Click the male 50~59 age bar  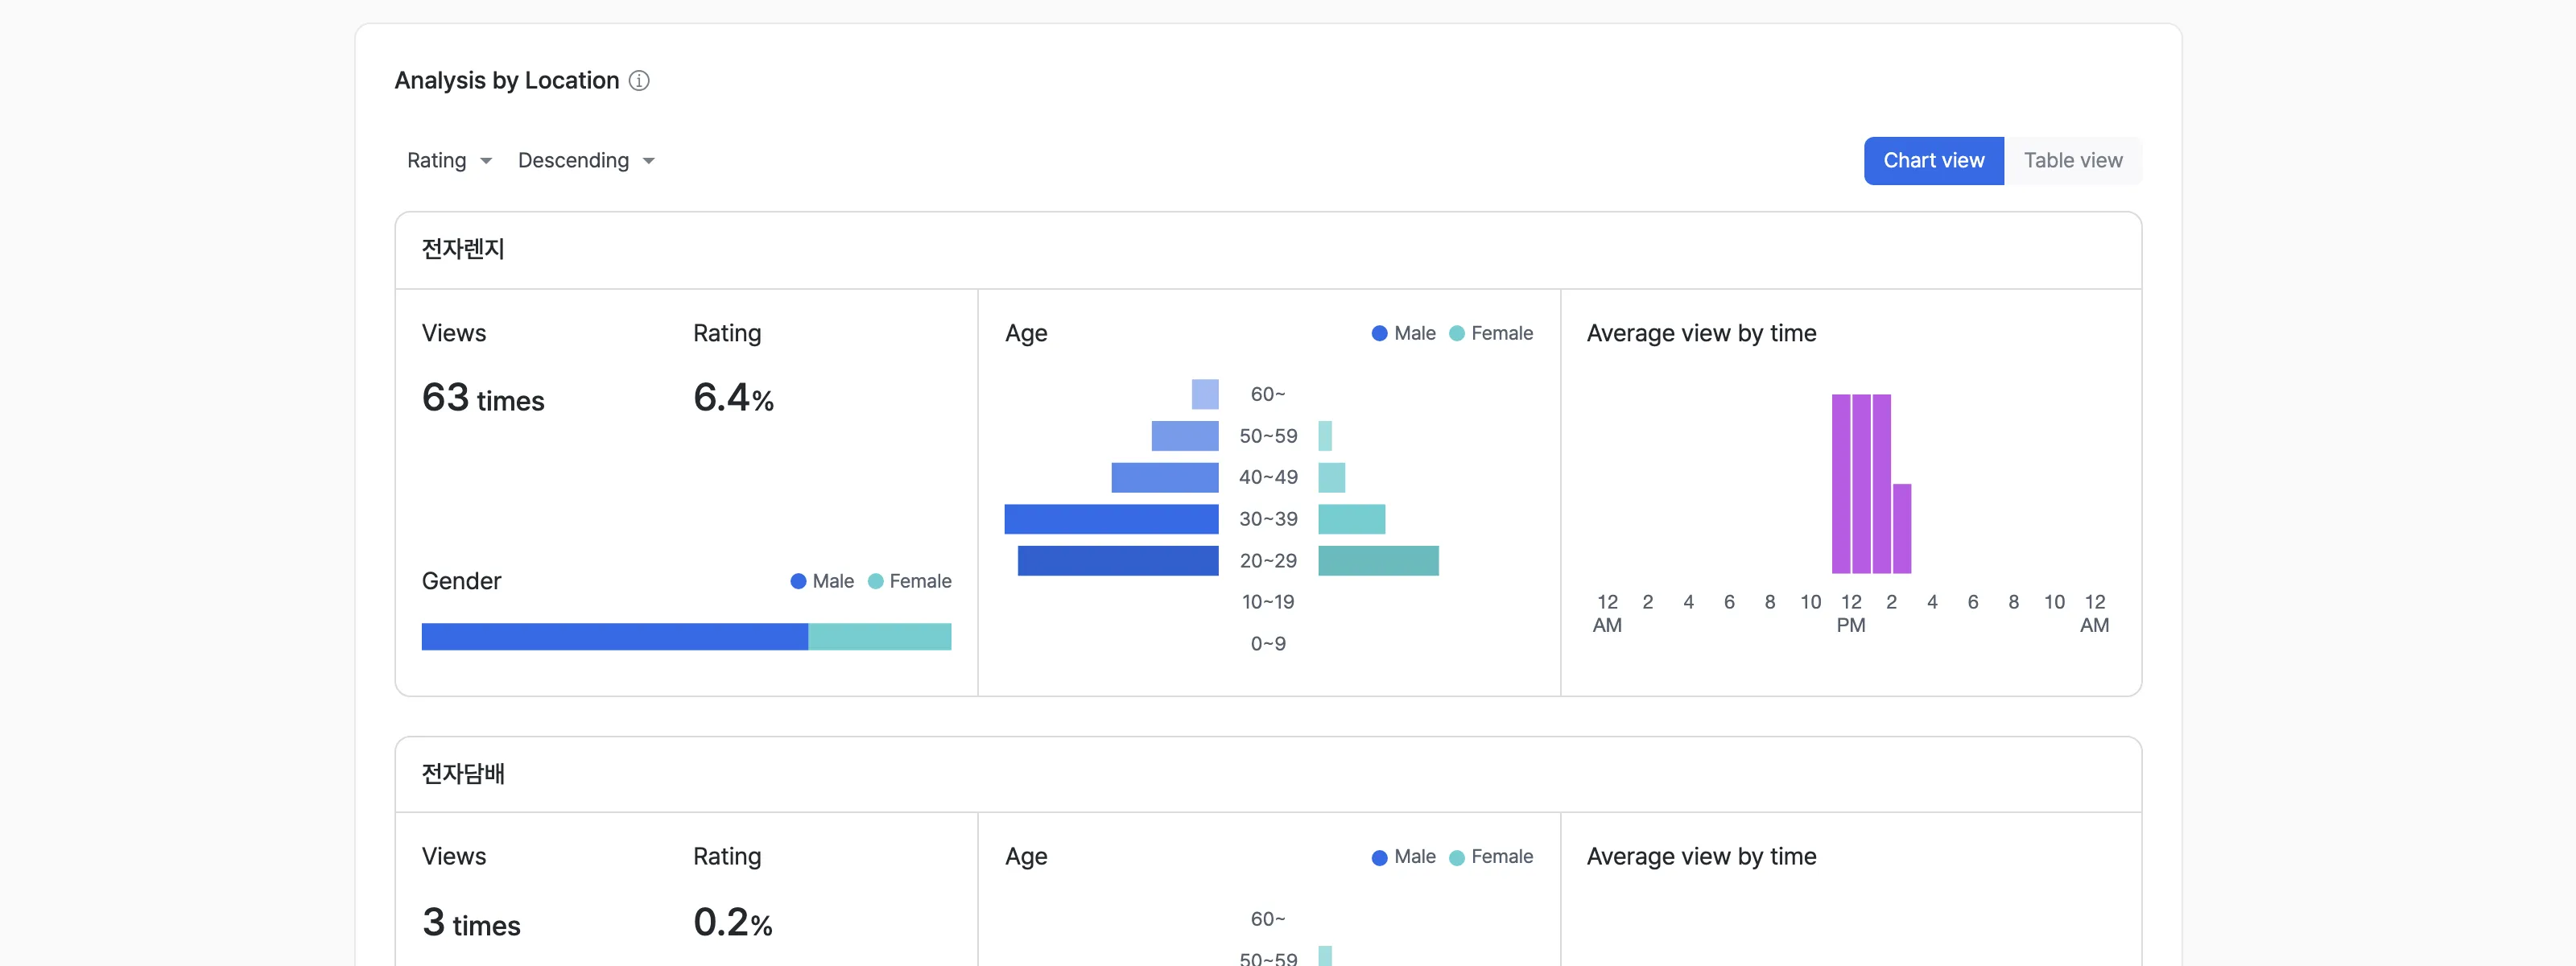1185,436
